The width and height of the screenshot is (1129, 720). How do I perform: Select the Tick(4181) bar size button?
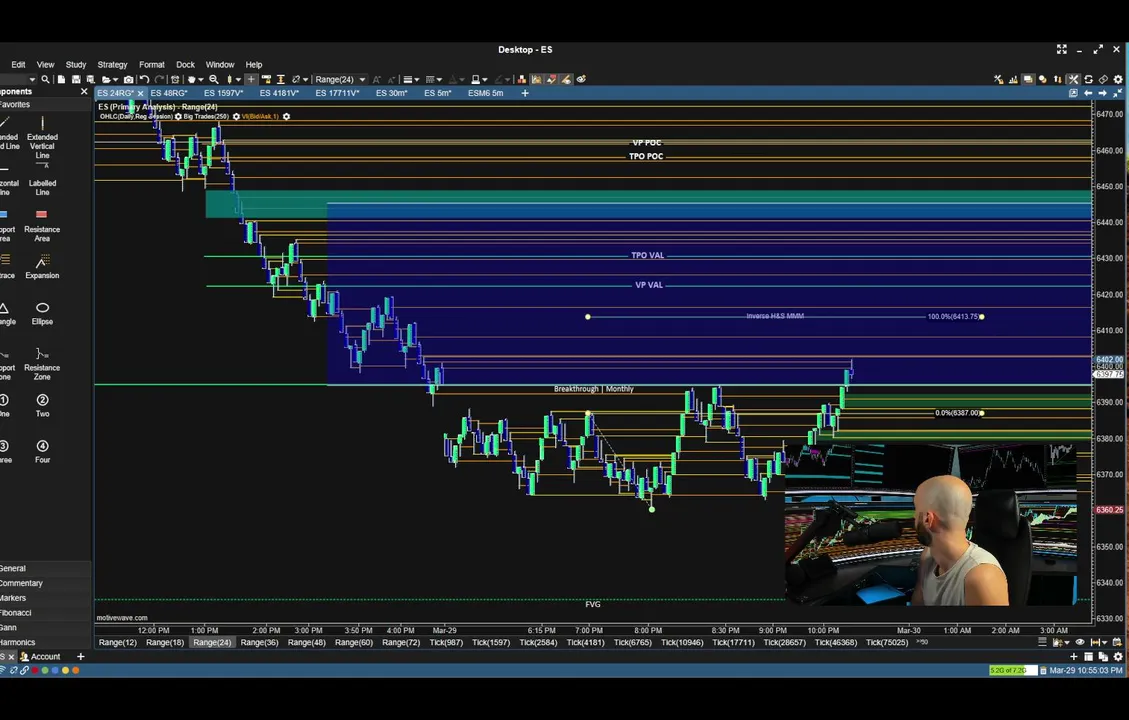point(585,642)
